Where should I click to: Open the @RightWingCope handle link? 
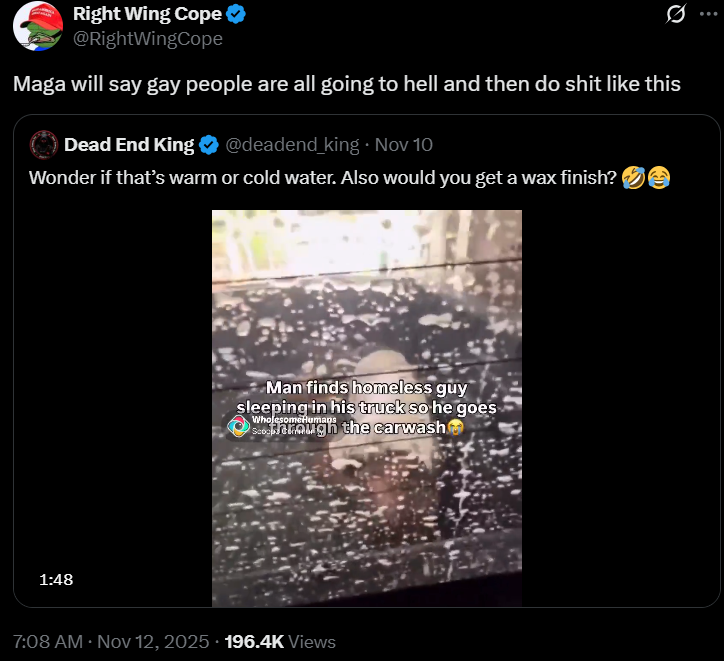pyautogui.click(x=148, y=38)
